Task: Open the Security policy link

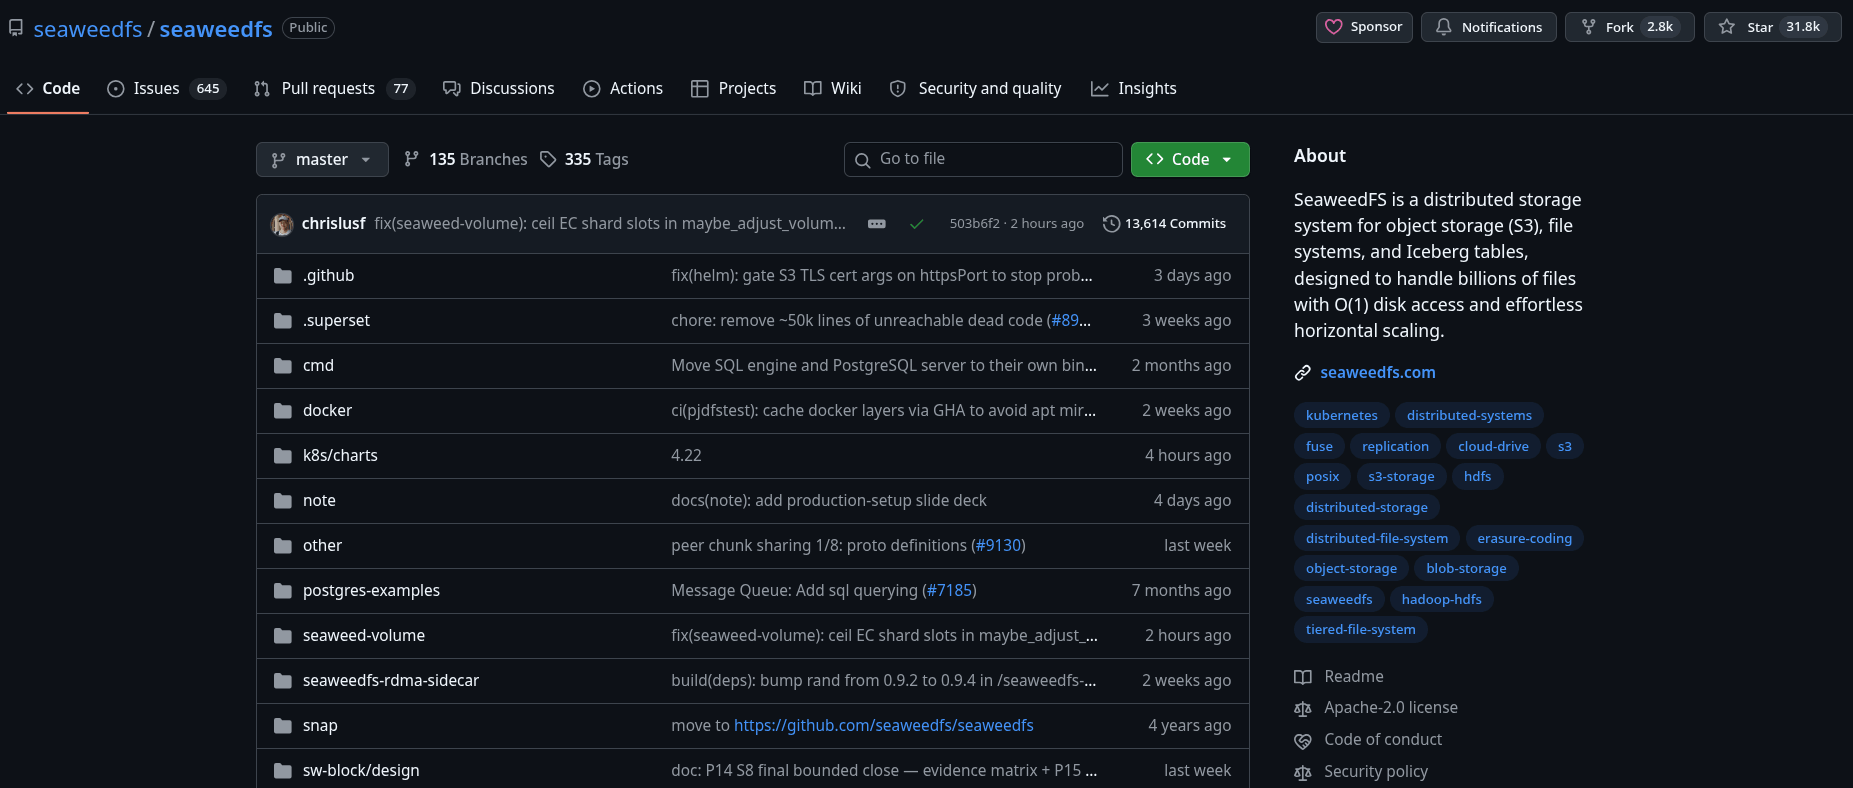Action: 1361,772
